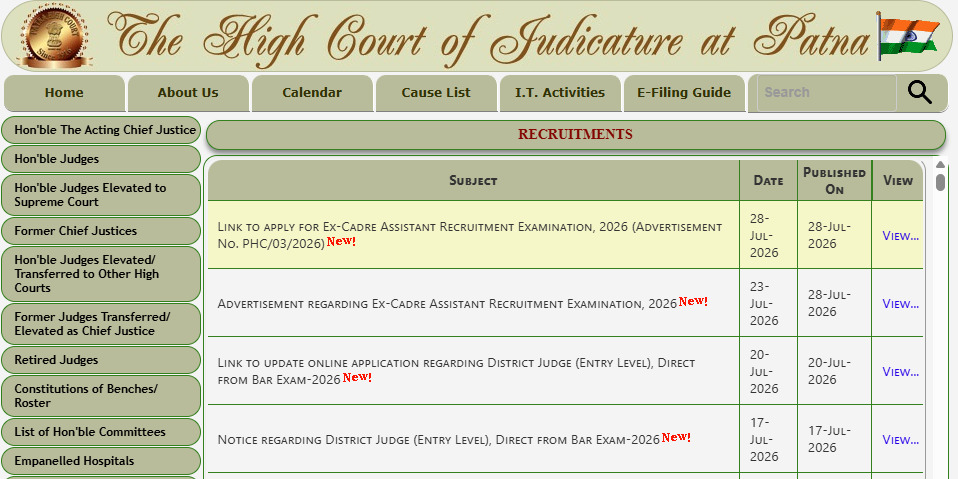Image resolution: width=958 pixels, height=479 pixels.
Task: Click subject 'Advertisement regarding Ex-Cadre Assistant Recruitment Examination, 2026'
Action: coord(447,304)
